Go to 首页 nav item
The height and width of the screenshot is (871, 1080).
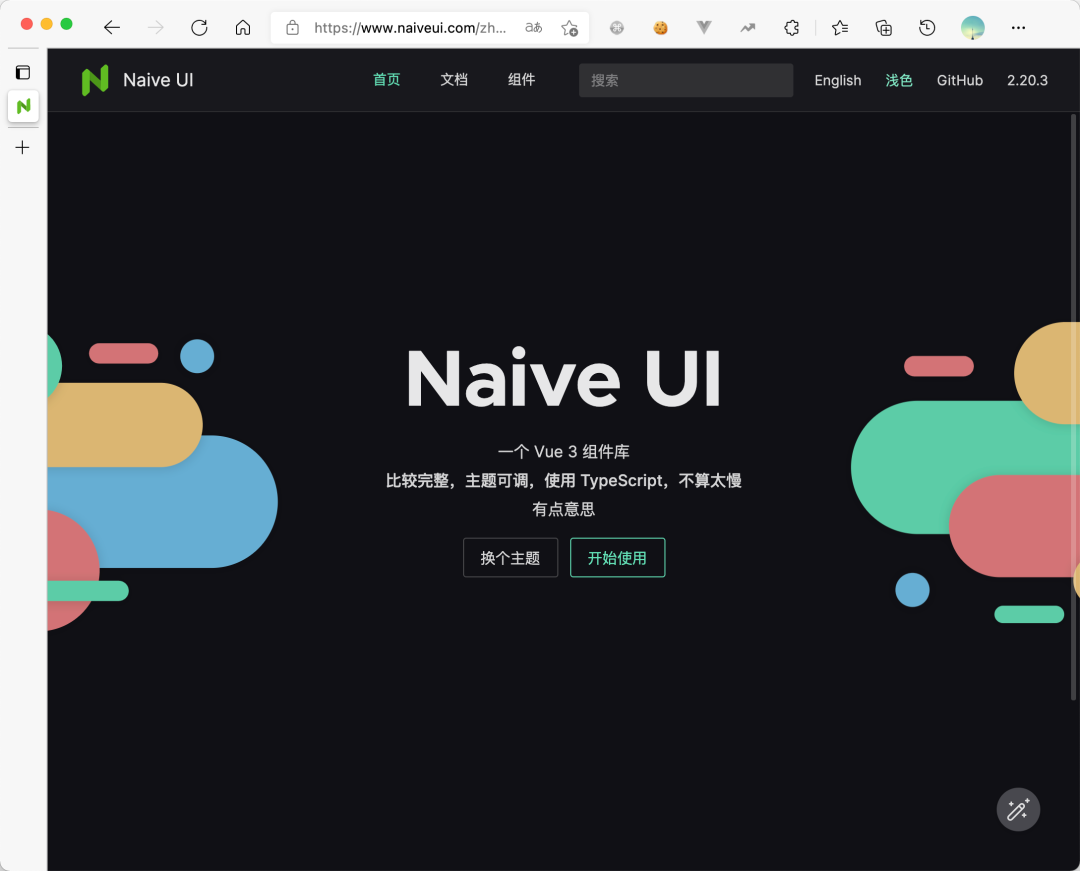point(386,80)
